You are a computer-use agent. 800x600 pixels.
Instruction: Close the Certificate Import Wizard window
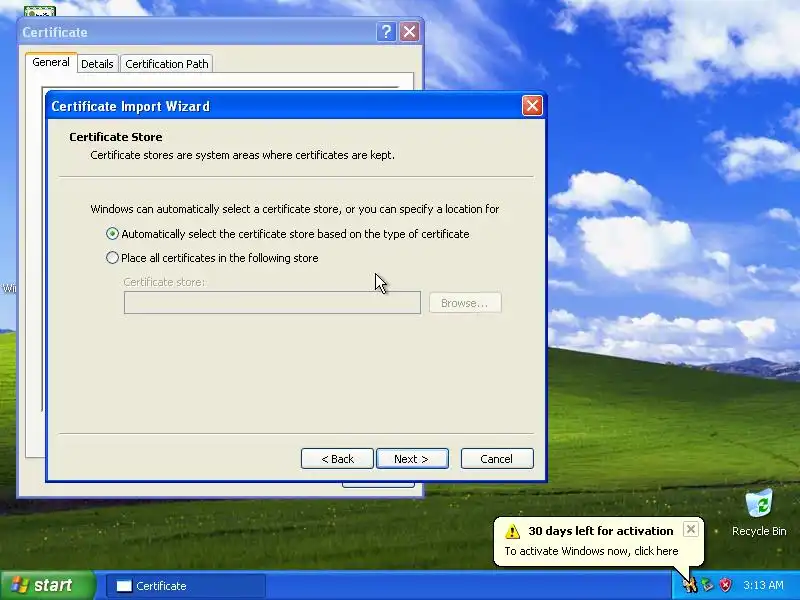[532, 106]
